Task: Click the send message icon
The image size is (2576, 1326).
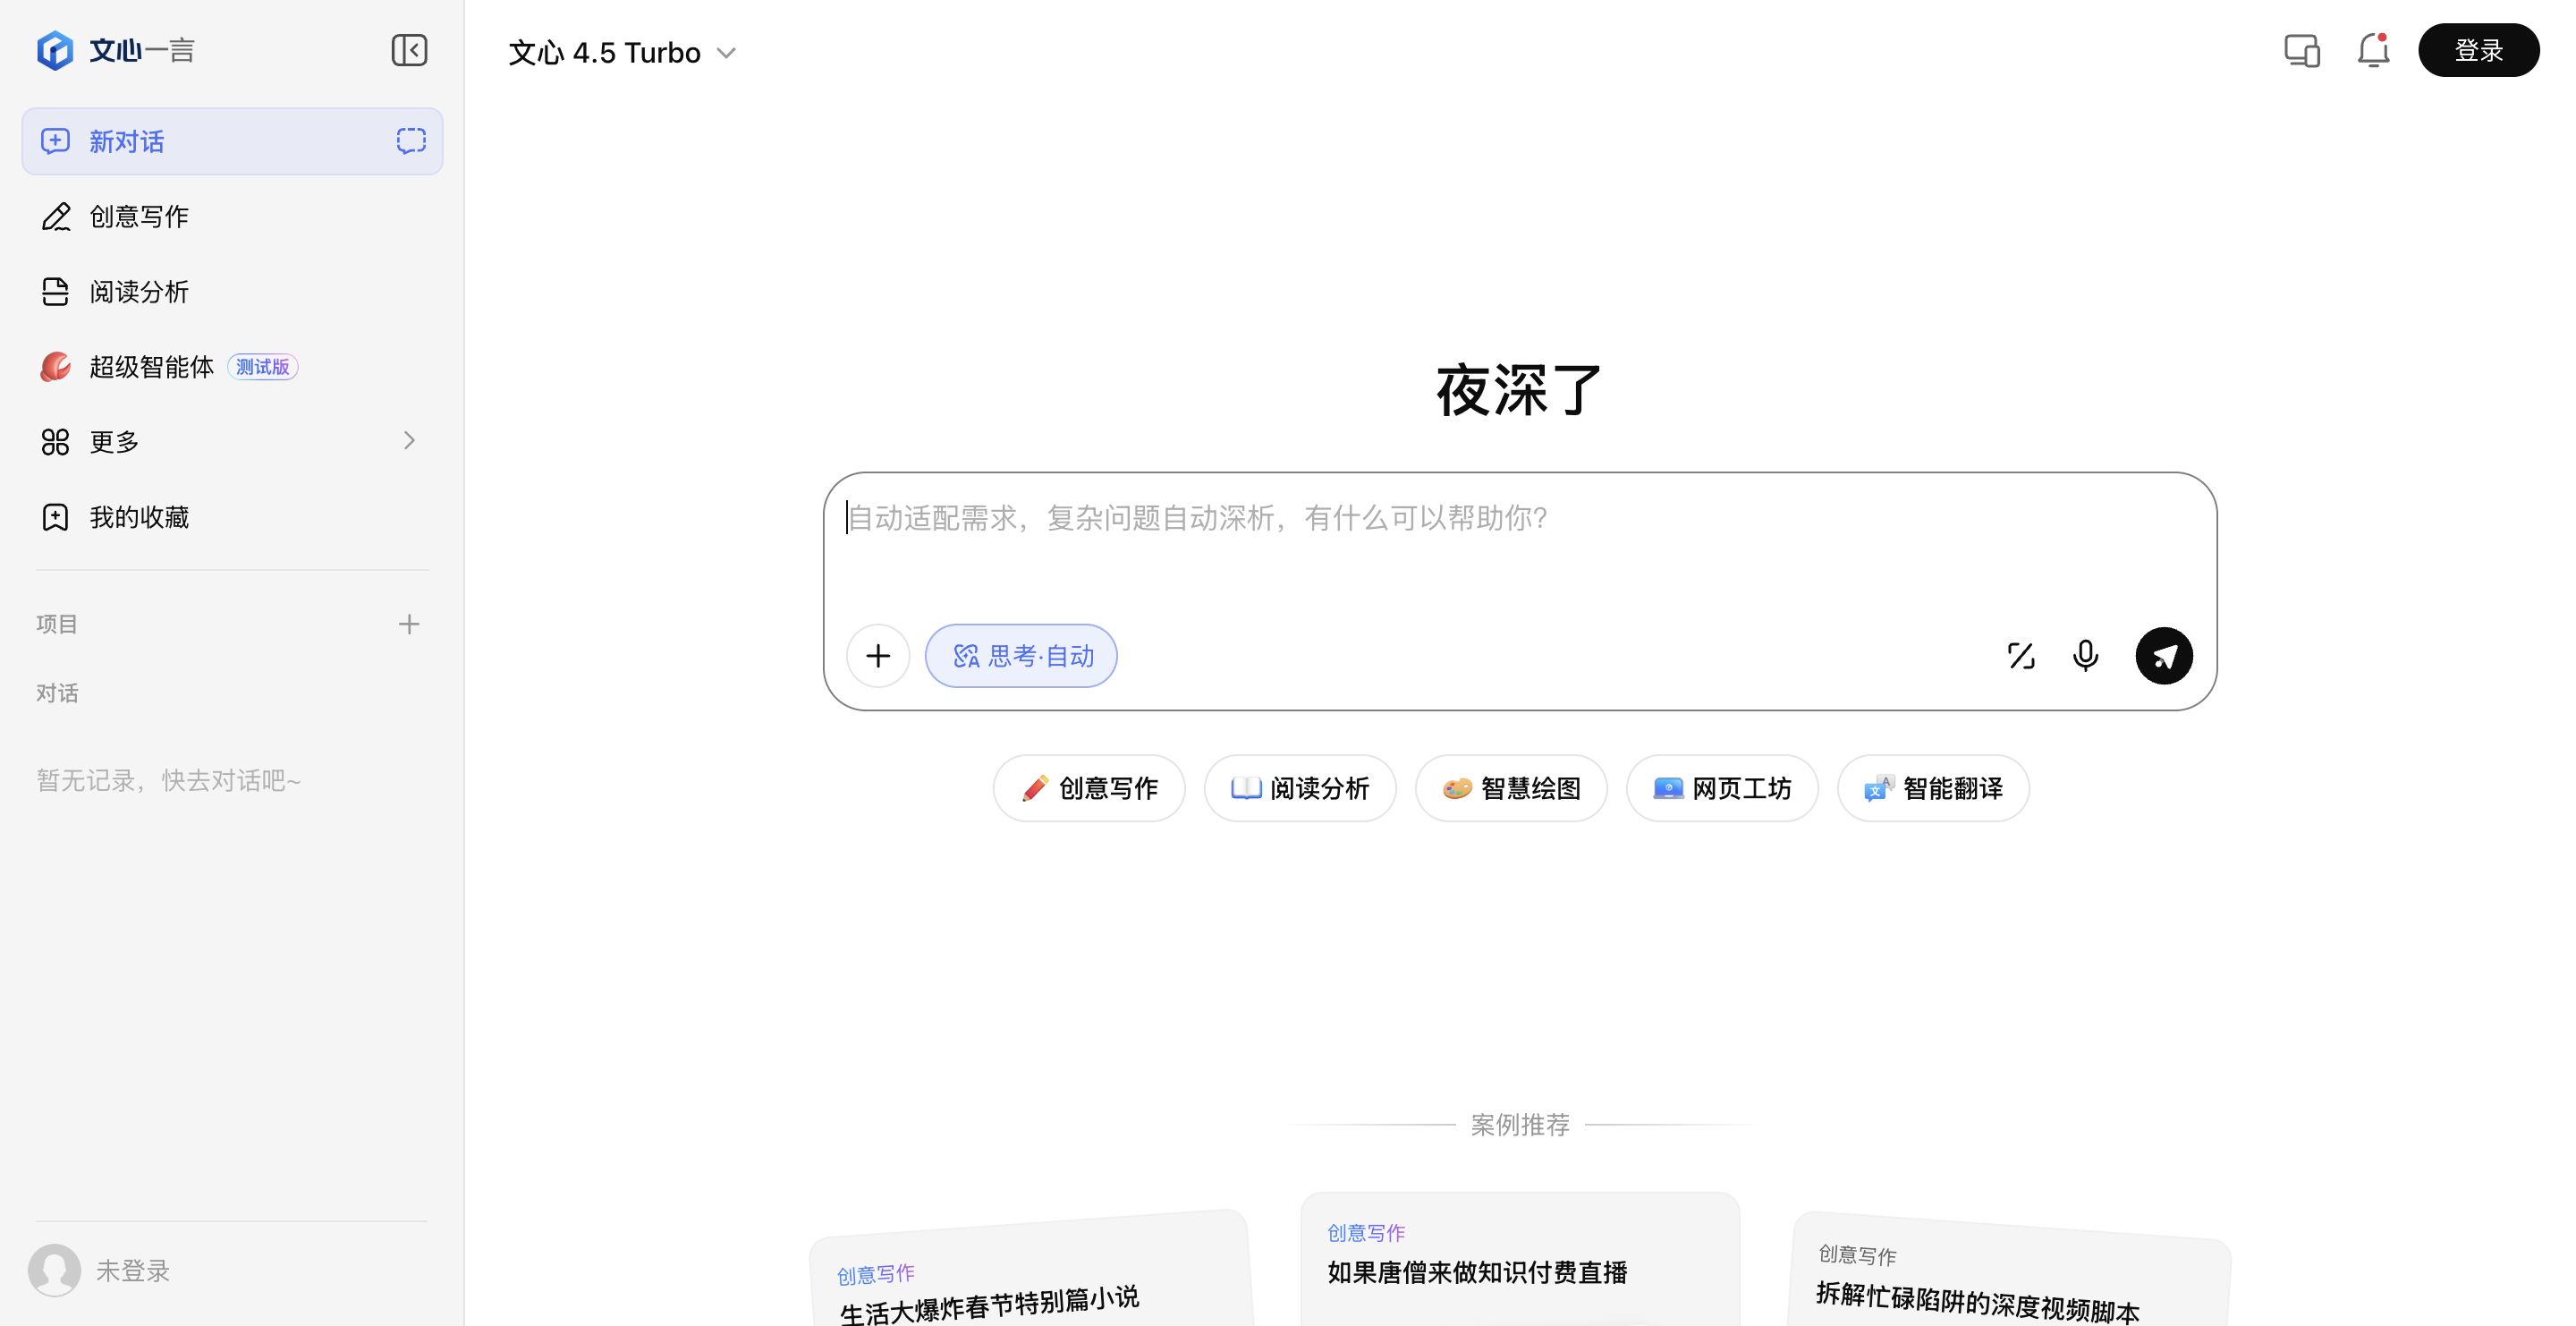Action: [2163, 655]
